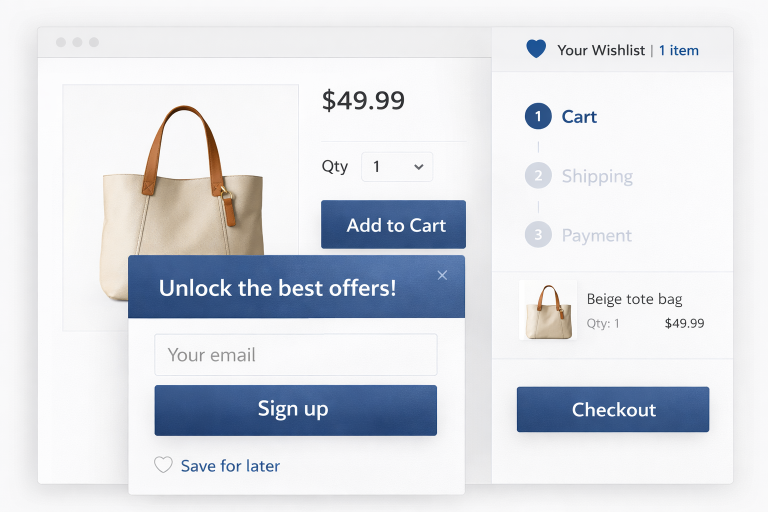Click the beige tote bag cart thumbnail
Viewport: 768px width, 512px height.
coord(549,310)
